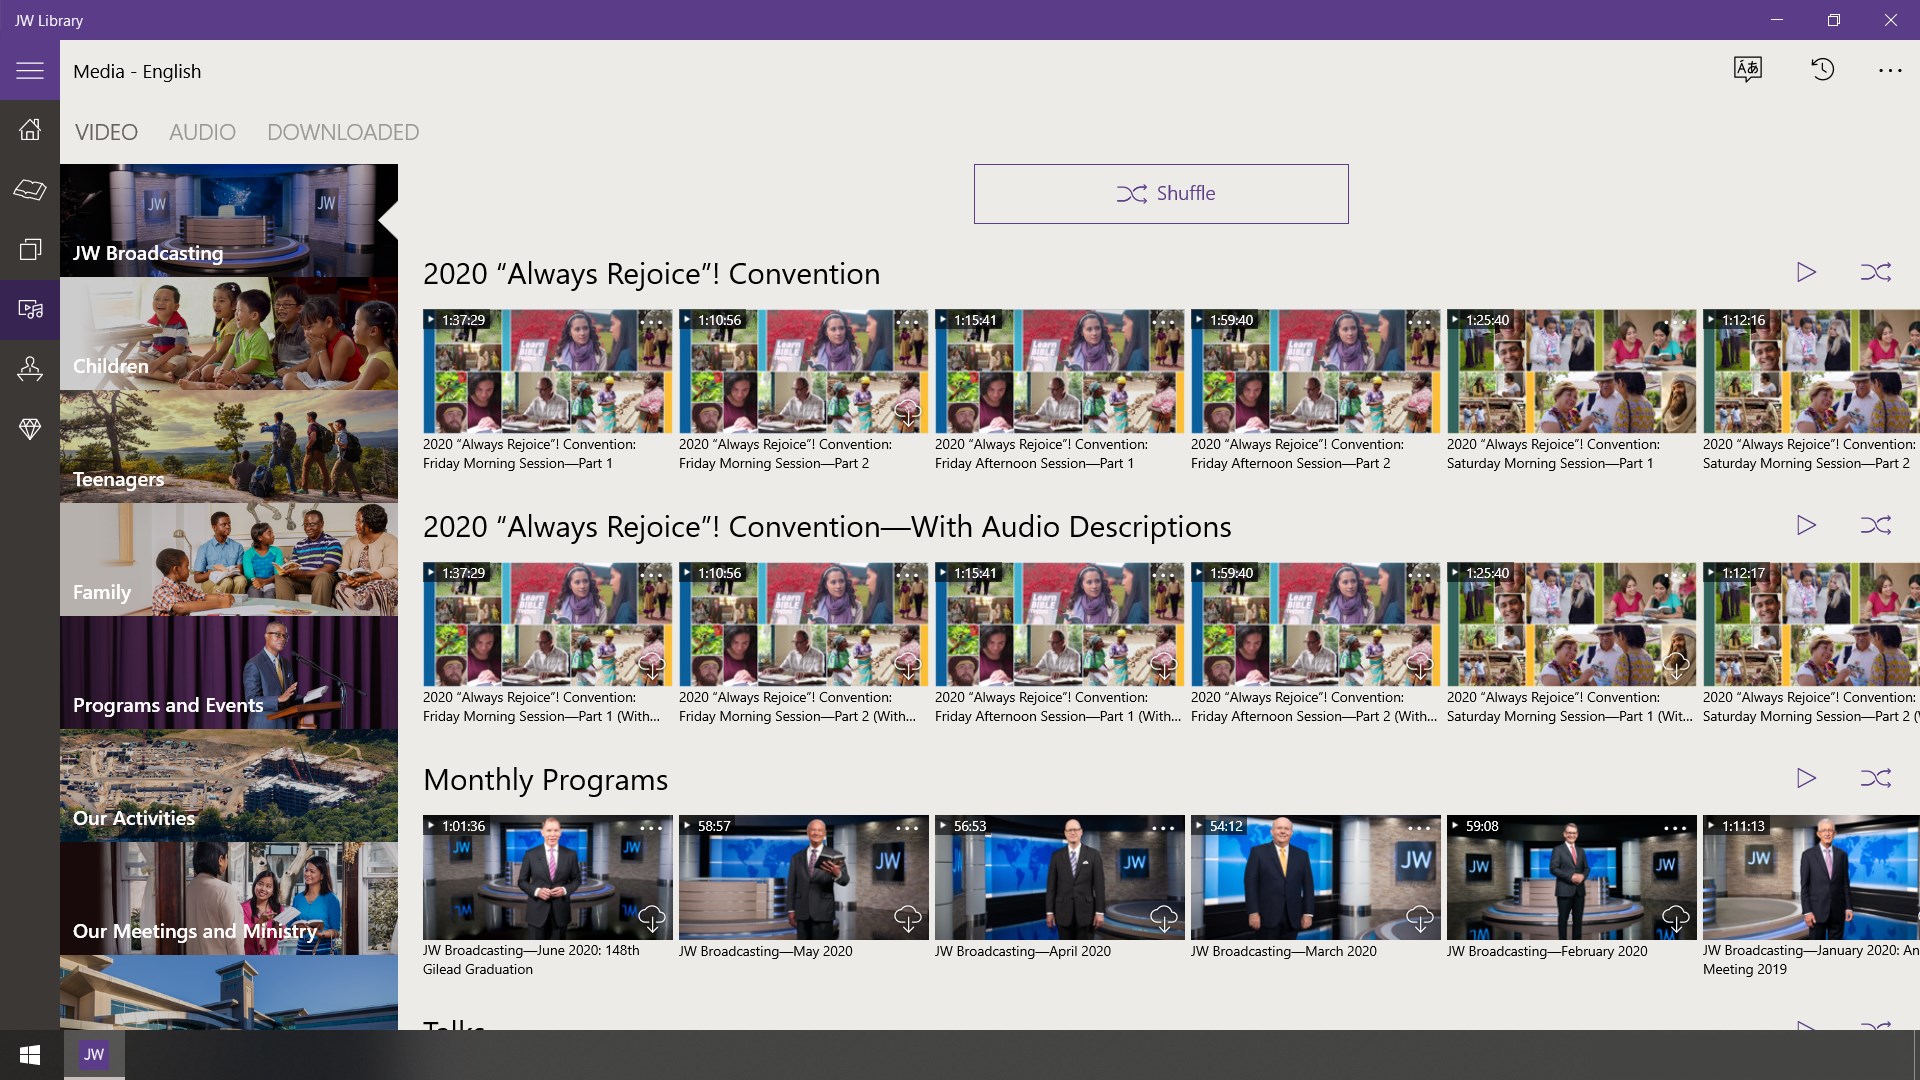Shuffle the Monthly Programs section
This screenshot has height=1080, width=1920.
[x=1875, y=778]
